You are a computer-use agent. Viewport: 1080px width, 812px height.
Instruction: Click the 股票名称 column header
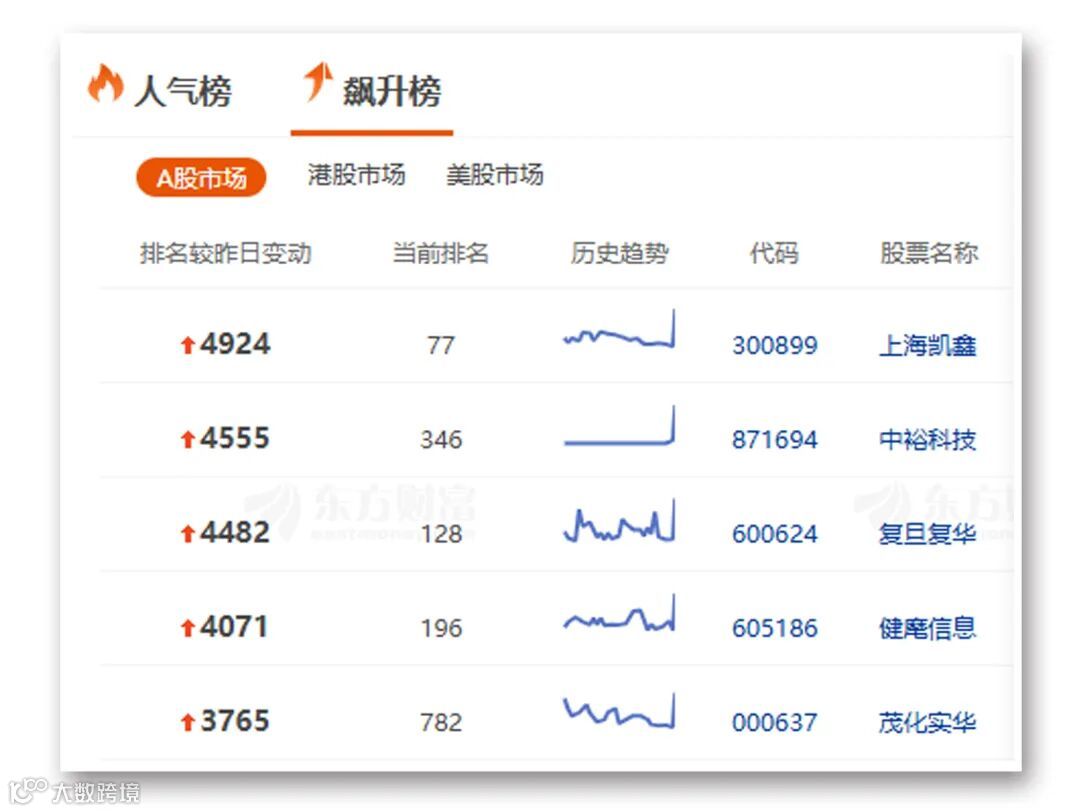click(x=928, y=253)
